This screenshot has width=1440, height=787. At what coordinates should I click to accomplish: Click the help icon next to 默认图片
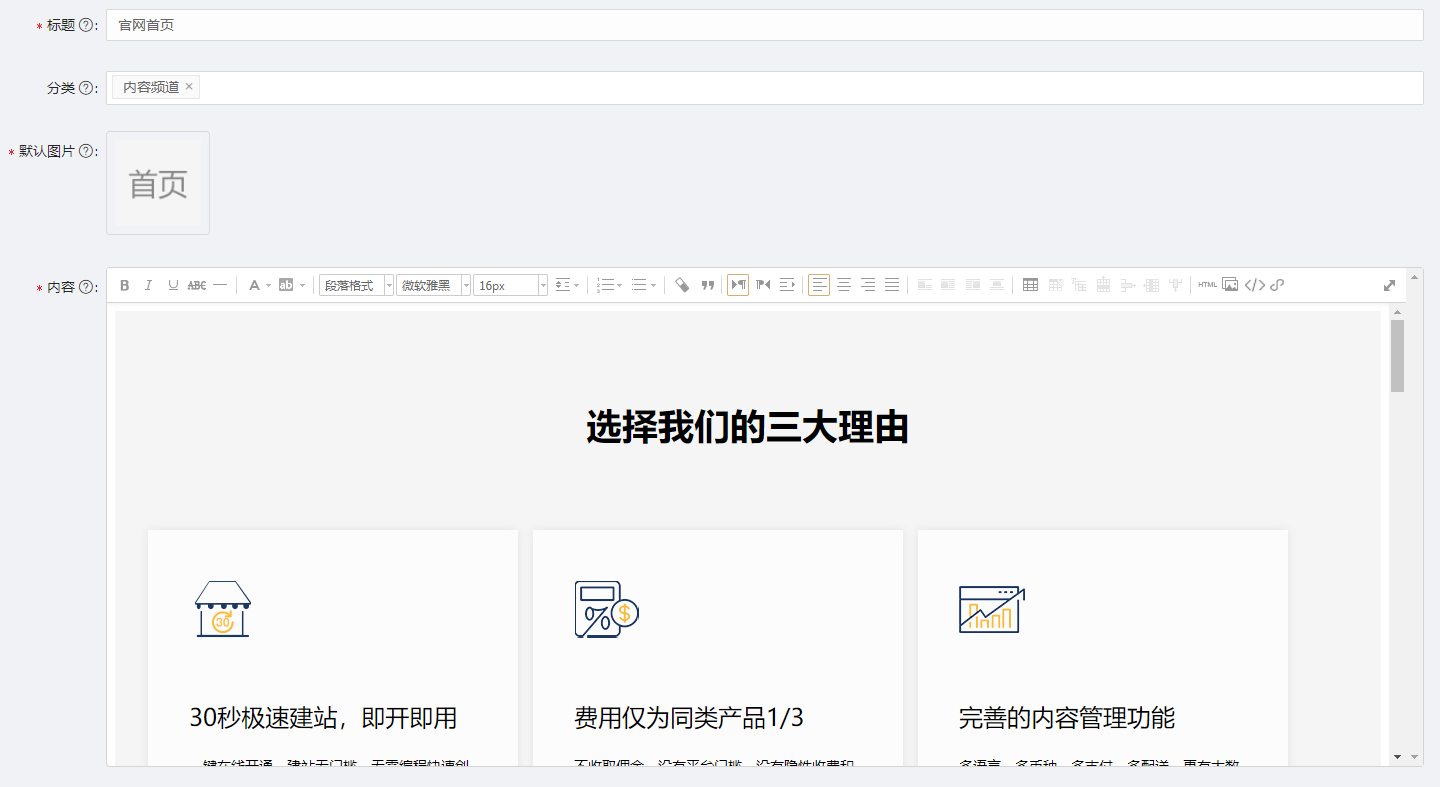(x=85, y=151)
